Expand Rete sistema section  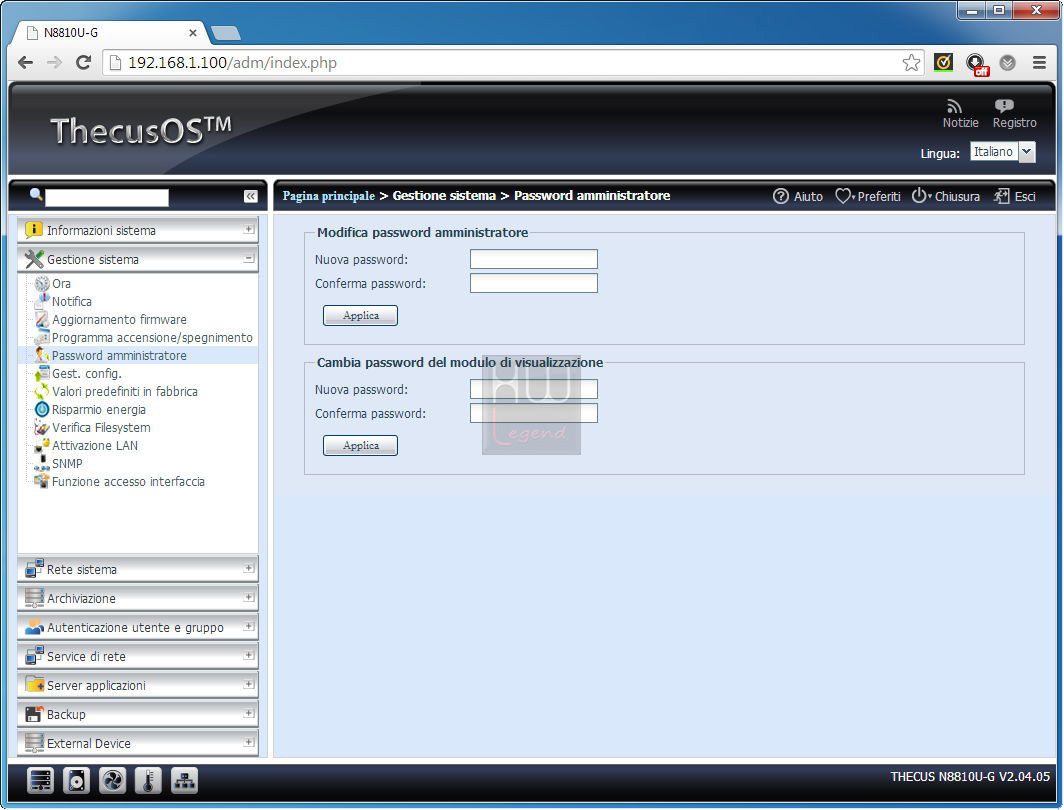point(138,569)
